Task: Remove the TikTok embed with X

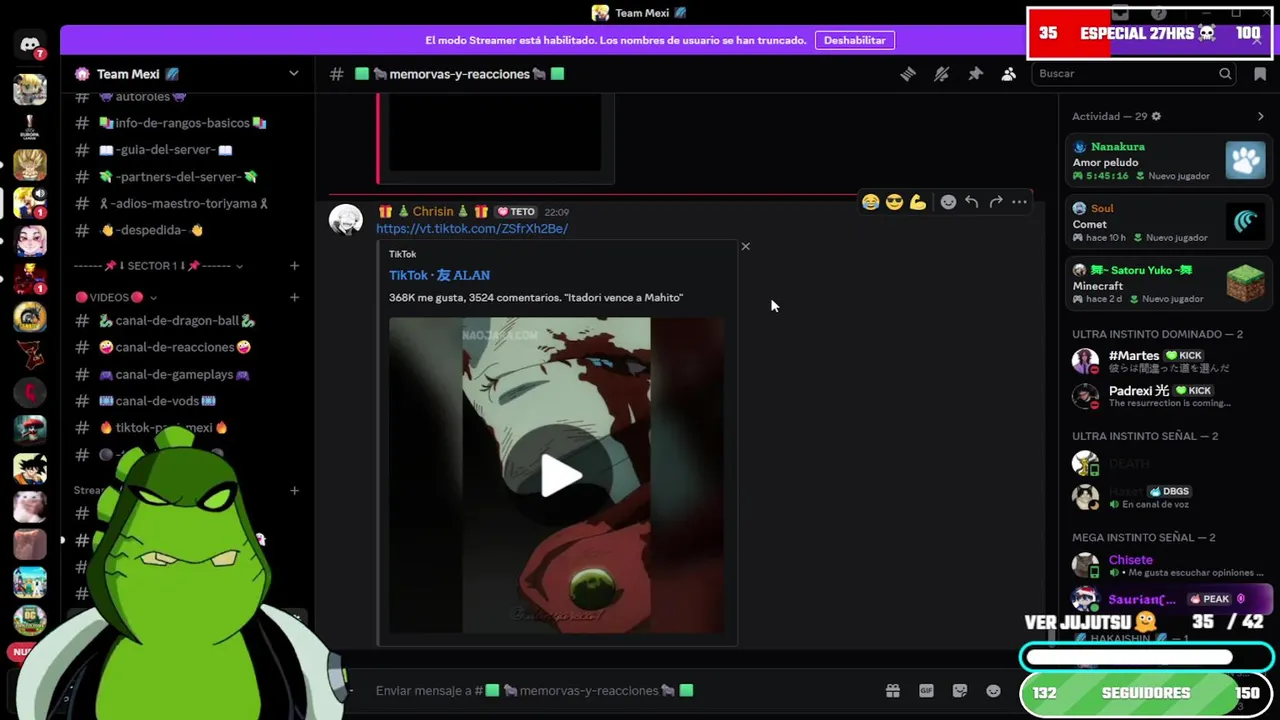Action: pyautogui.click(x=745, y=246)
